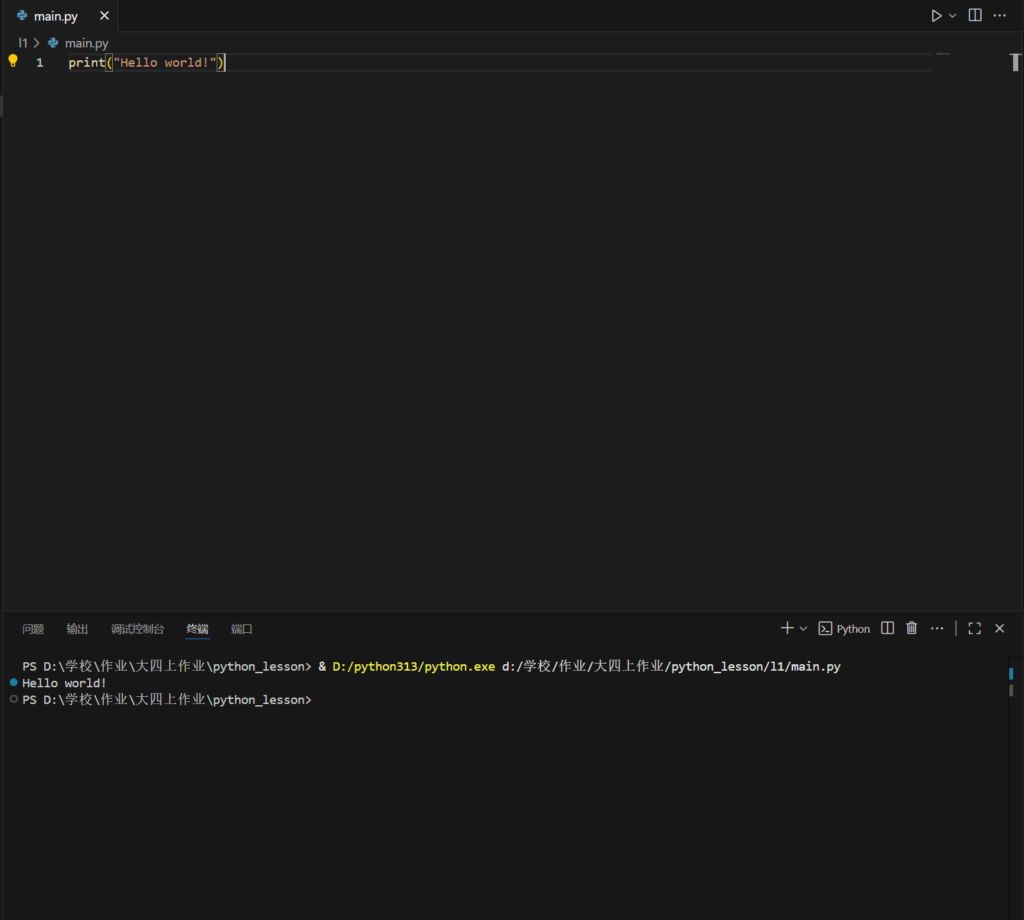Click the terminal scrollbar marker

(x=1011, y=674)
